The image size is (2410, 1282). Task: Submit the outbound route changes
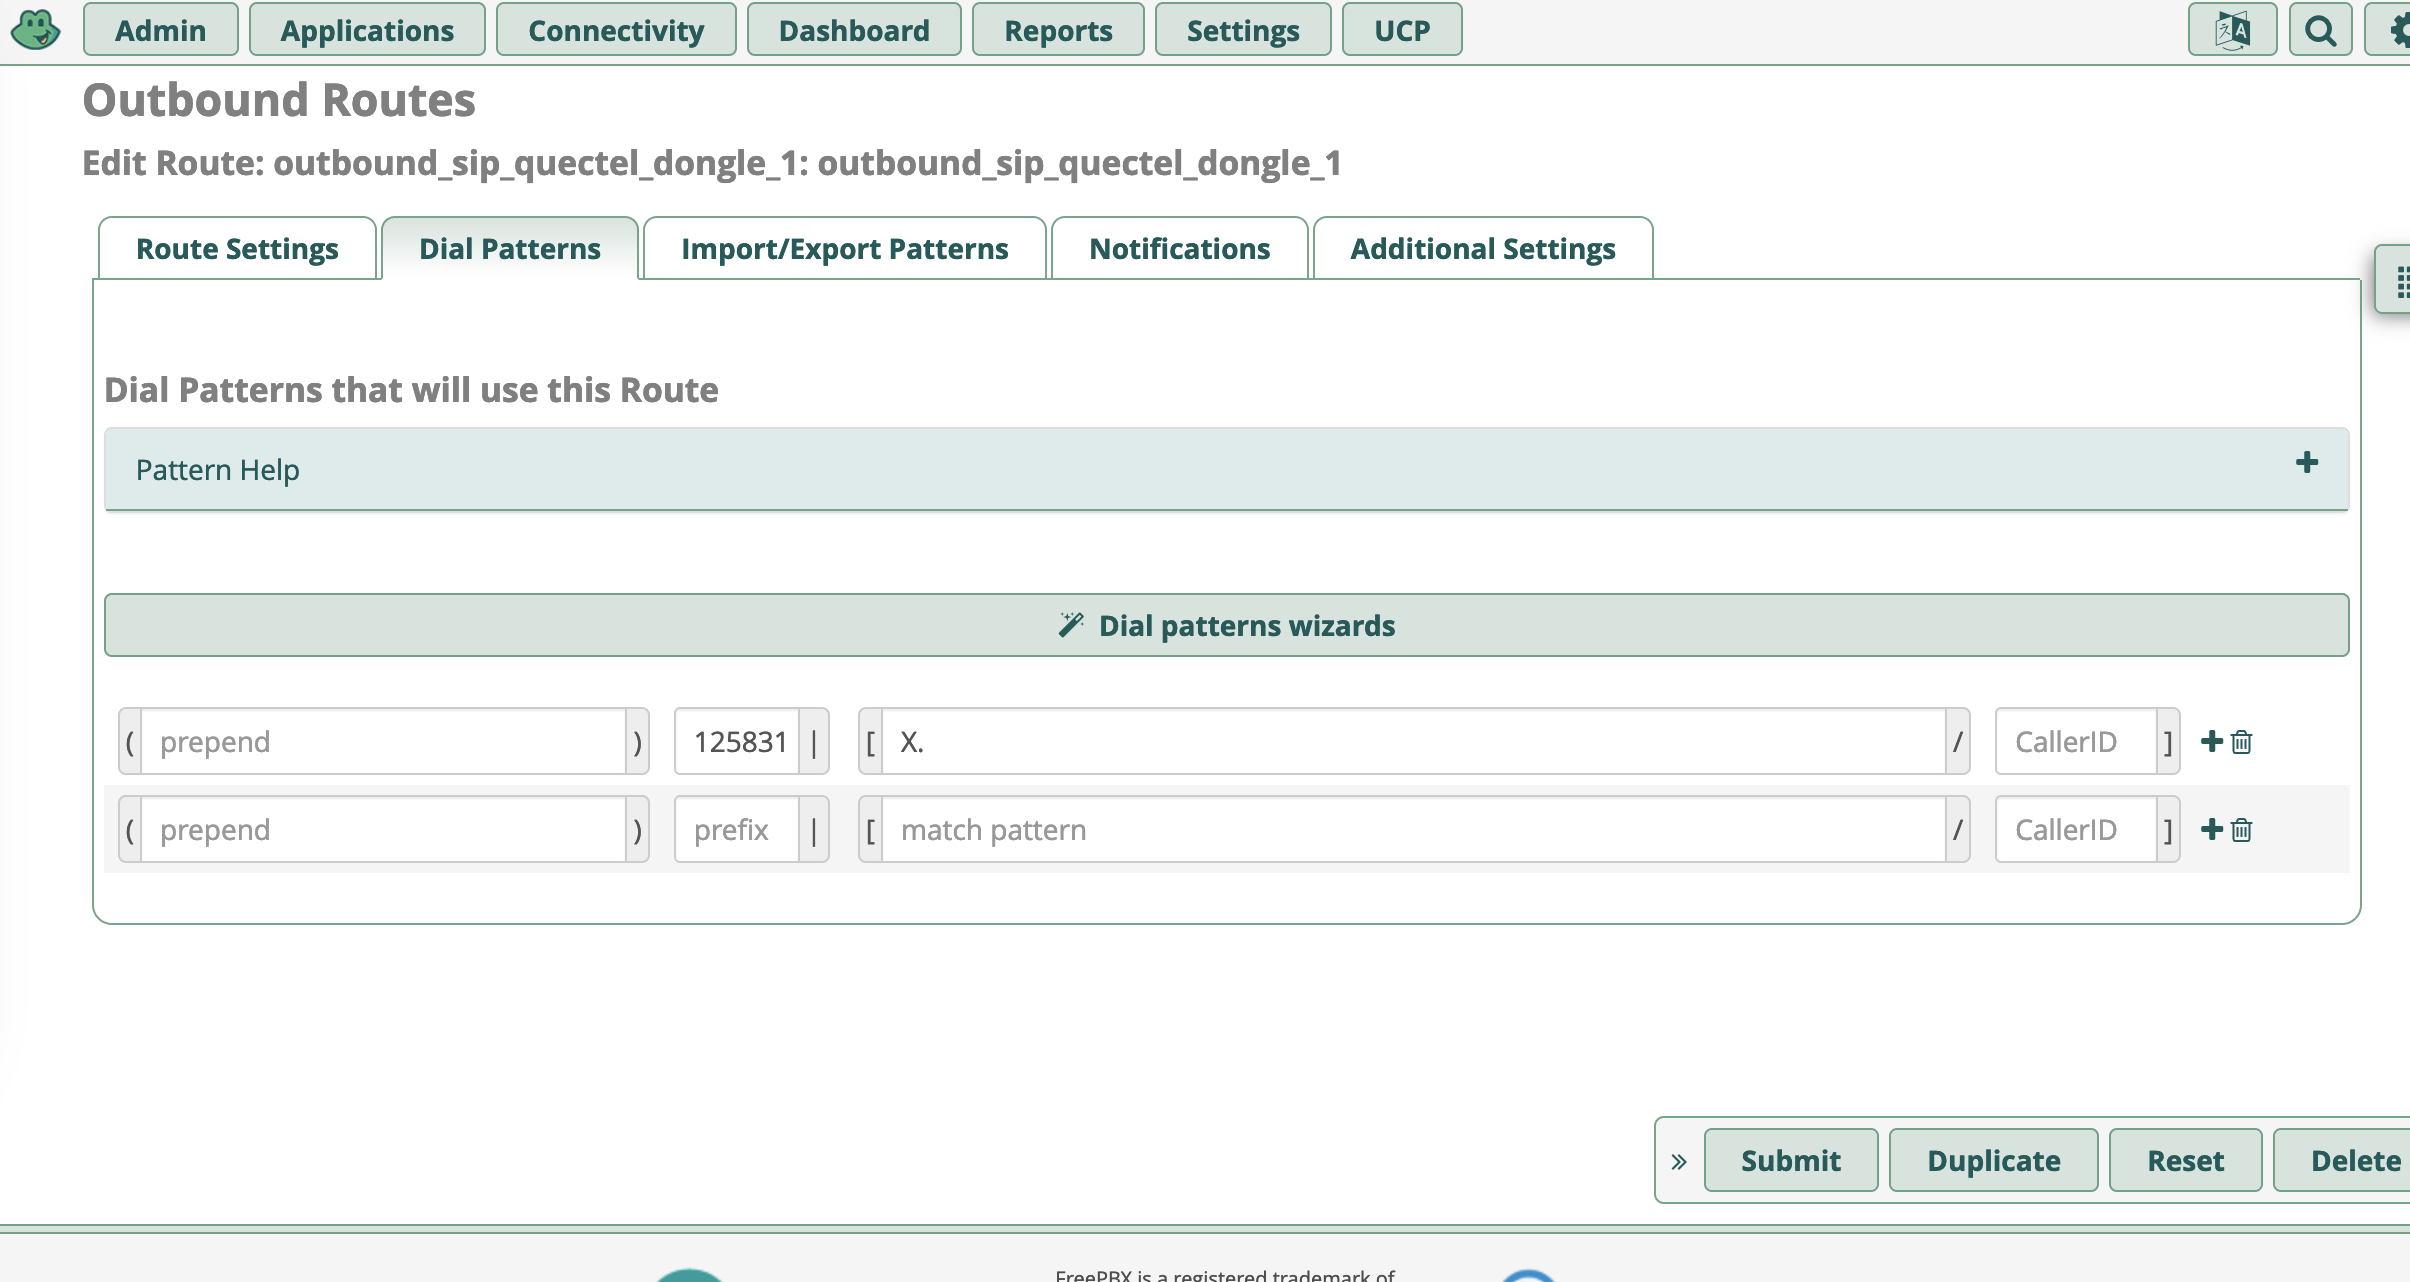[1790, 1159]
